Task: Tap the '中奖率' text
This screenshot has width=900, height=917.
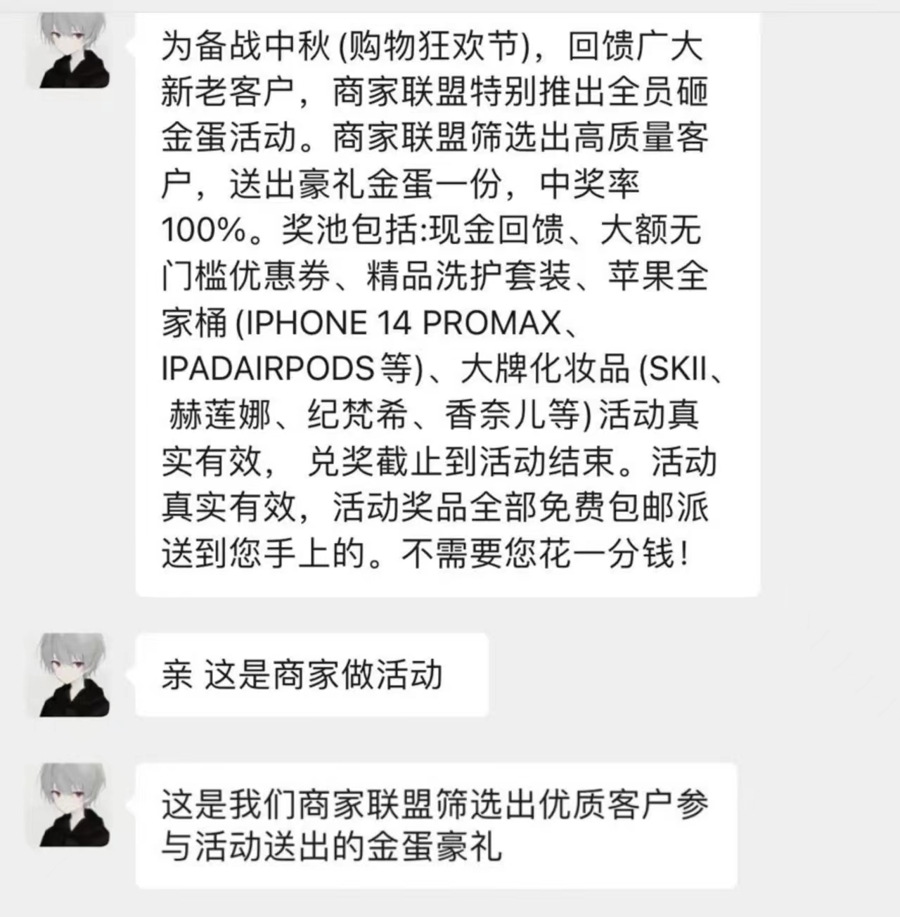Action: (x=590, y=184)
